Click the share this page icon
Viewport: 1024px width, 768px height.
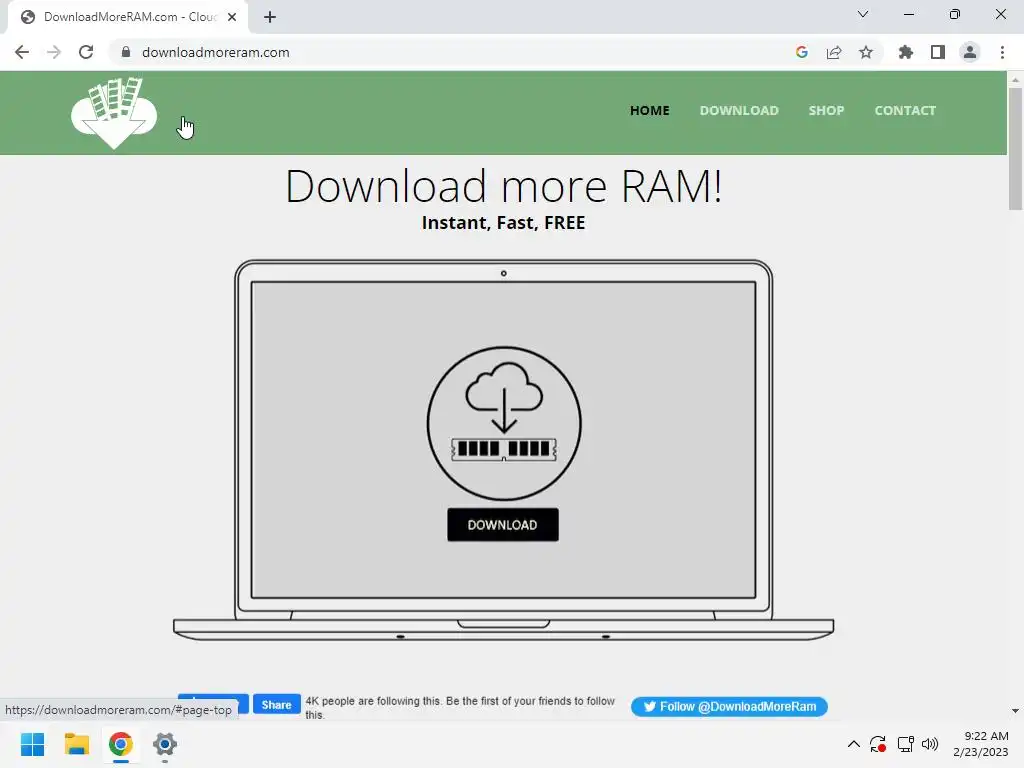(834, 52)
